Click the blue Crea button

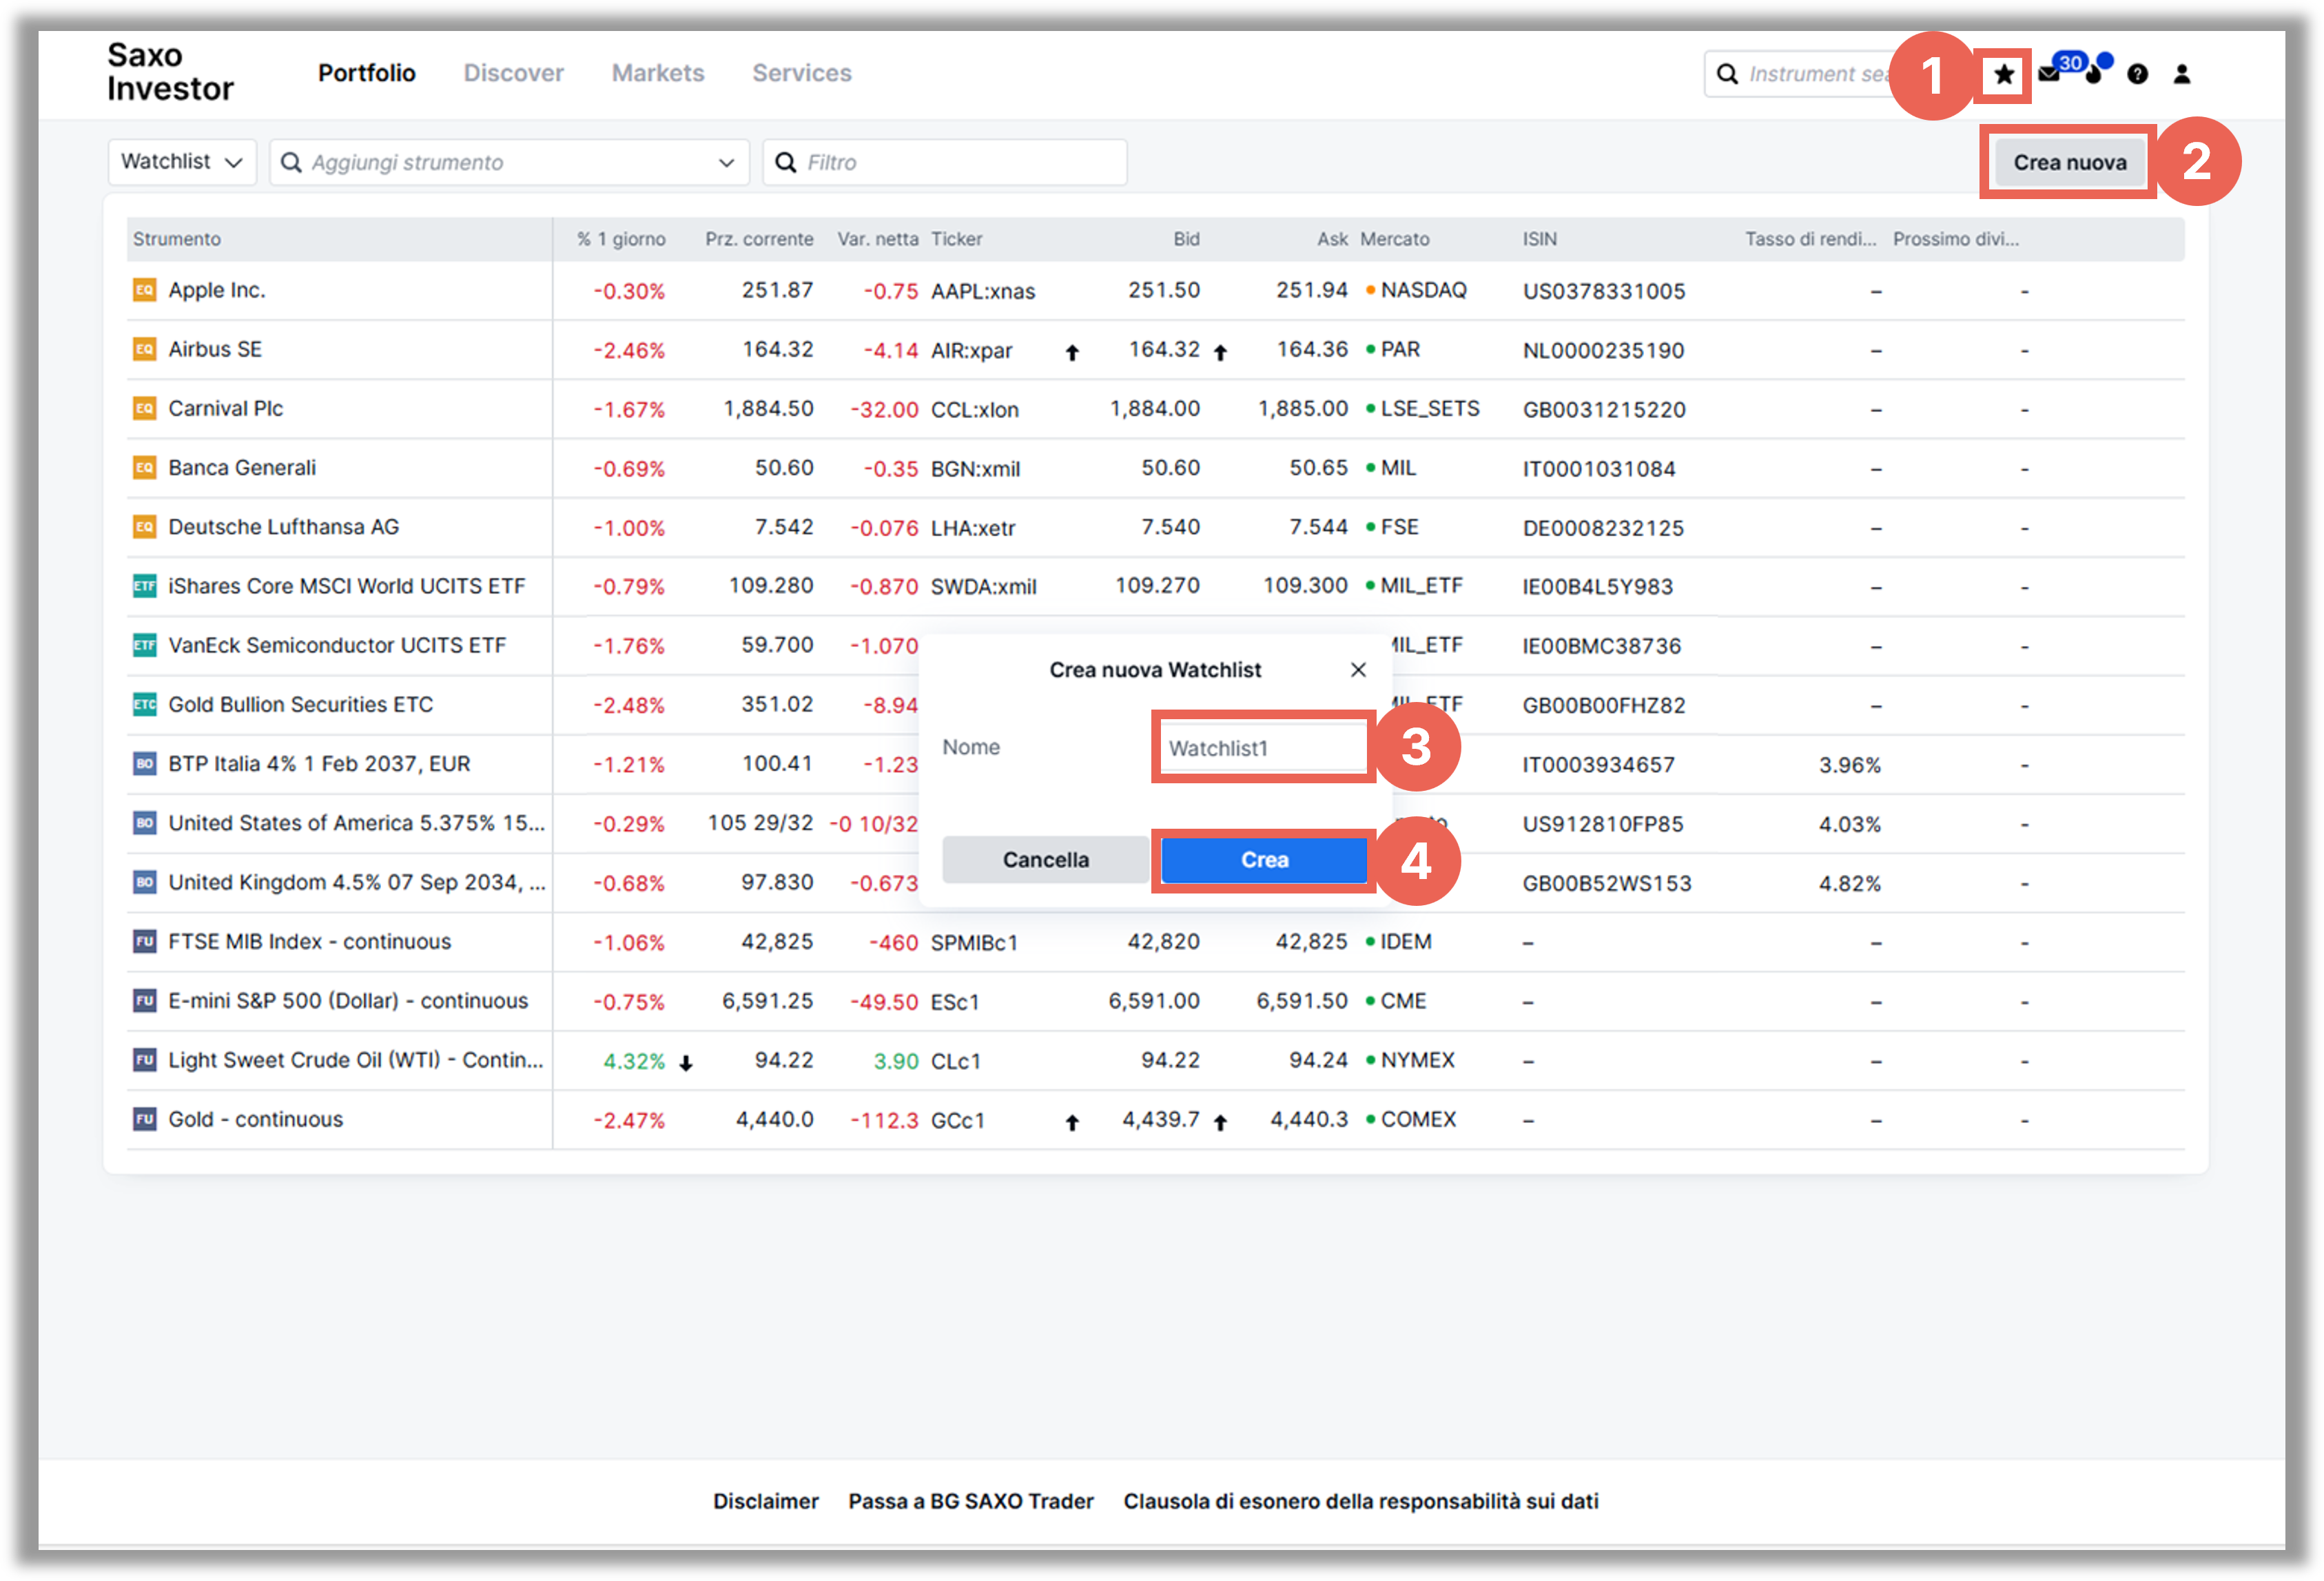pyautogui.click(x=1264, y=860)
